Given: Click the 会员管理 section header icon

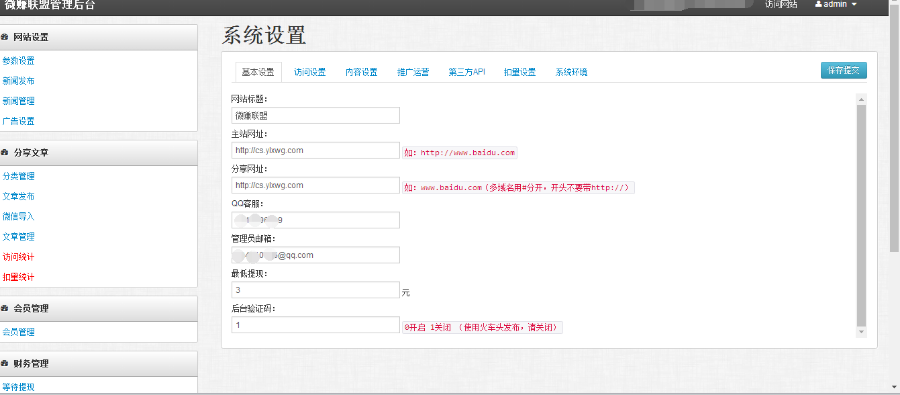Looking at the screenshot, I should [x=5, y=308].
